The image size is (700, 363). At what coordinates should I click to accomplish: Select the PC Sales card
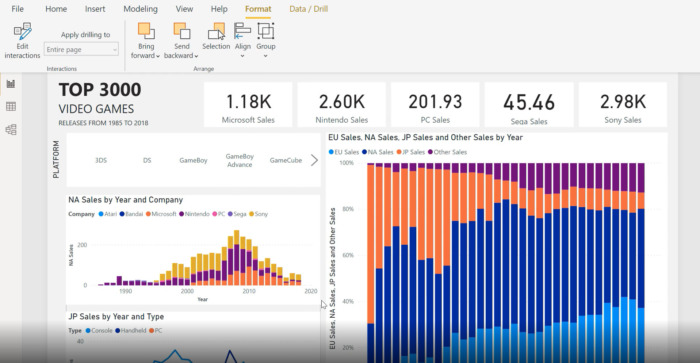click(435, 104)
